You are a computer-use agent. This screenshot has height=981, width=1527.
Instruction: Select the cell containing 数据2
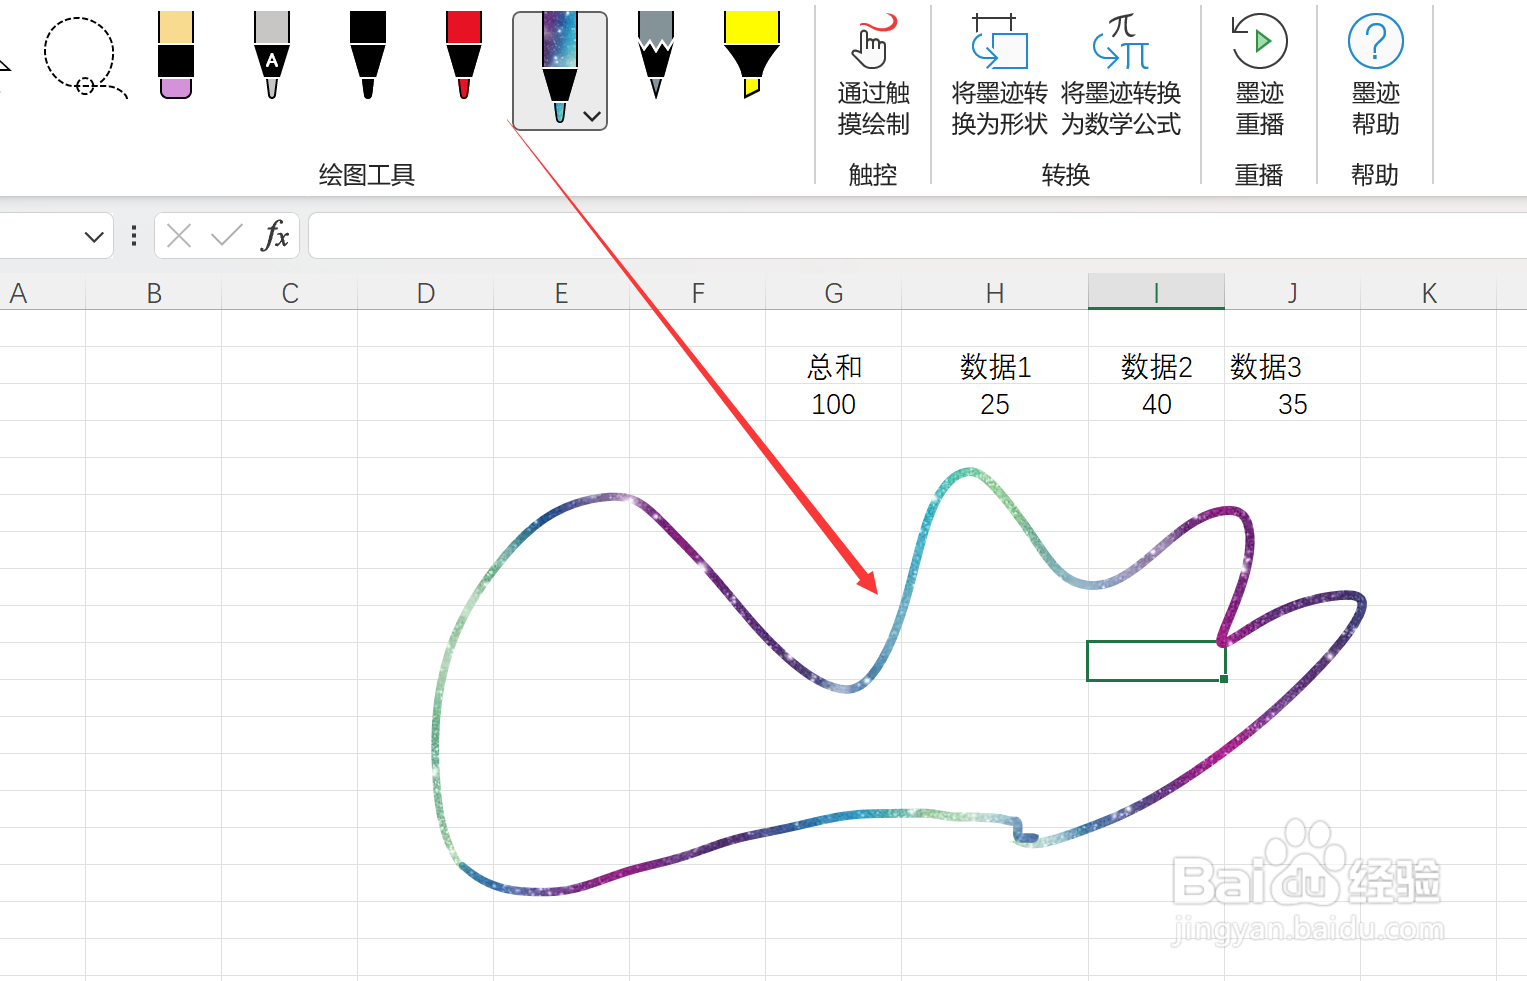1156,367
